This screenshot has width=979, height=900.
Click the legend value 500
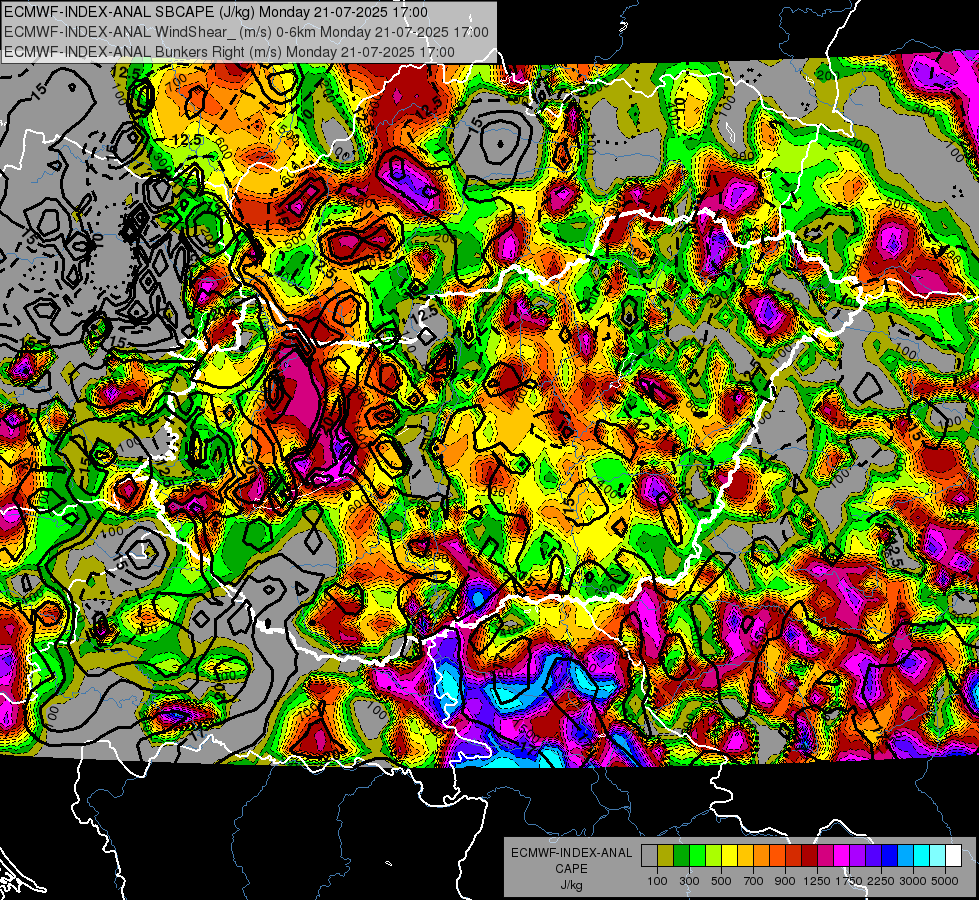(x=721, y=881)
